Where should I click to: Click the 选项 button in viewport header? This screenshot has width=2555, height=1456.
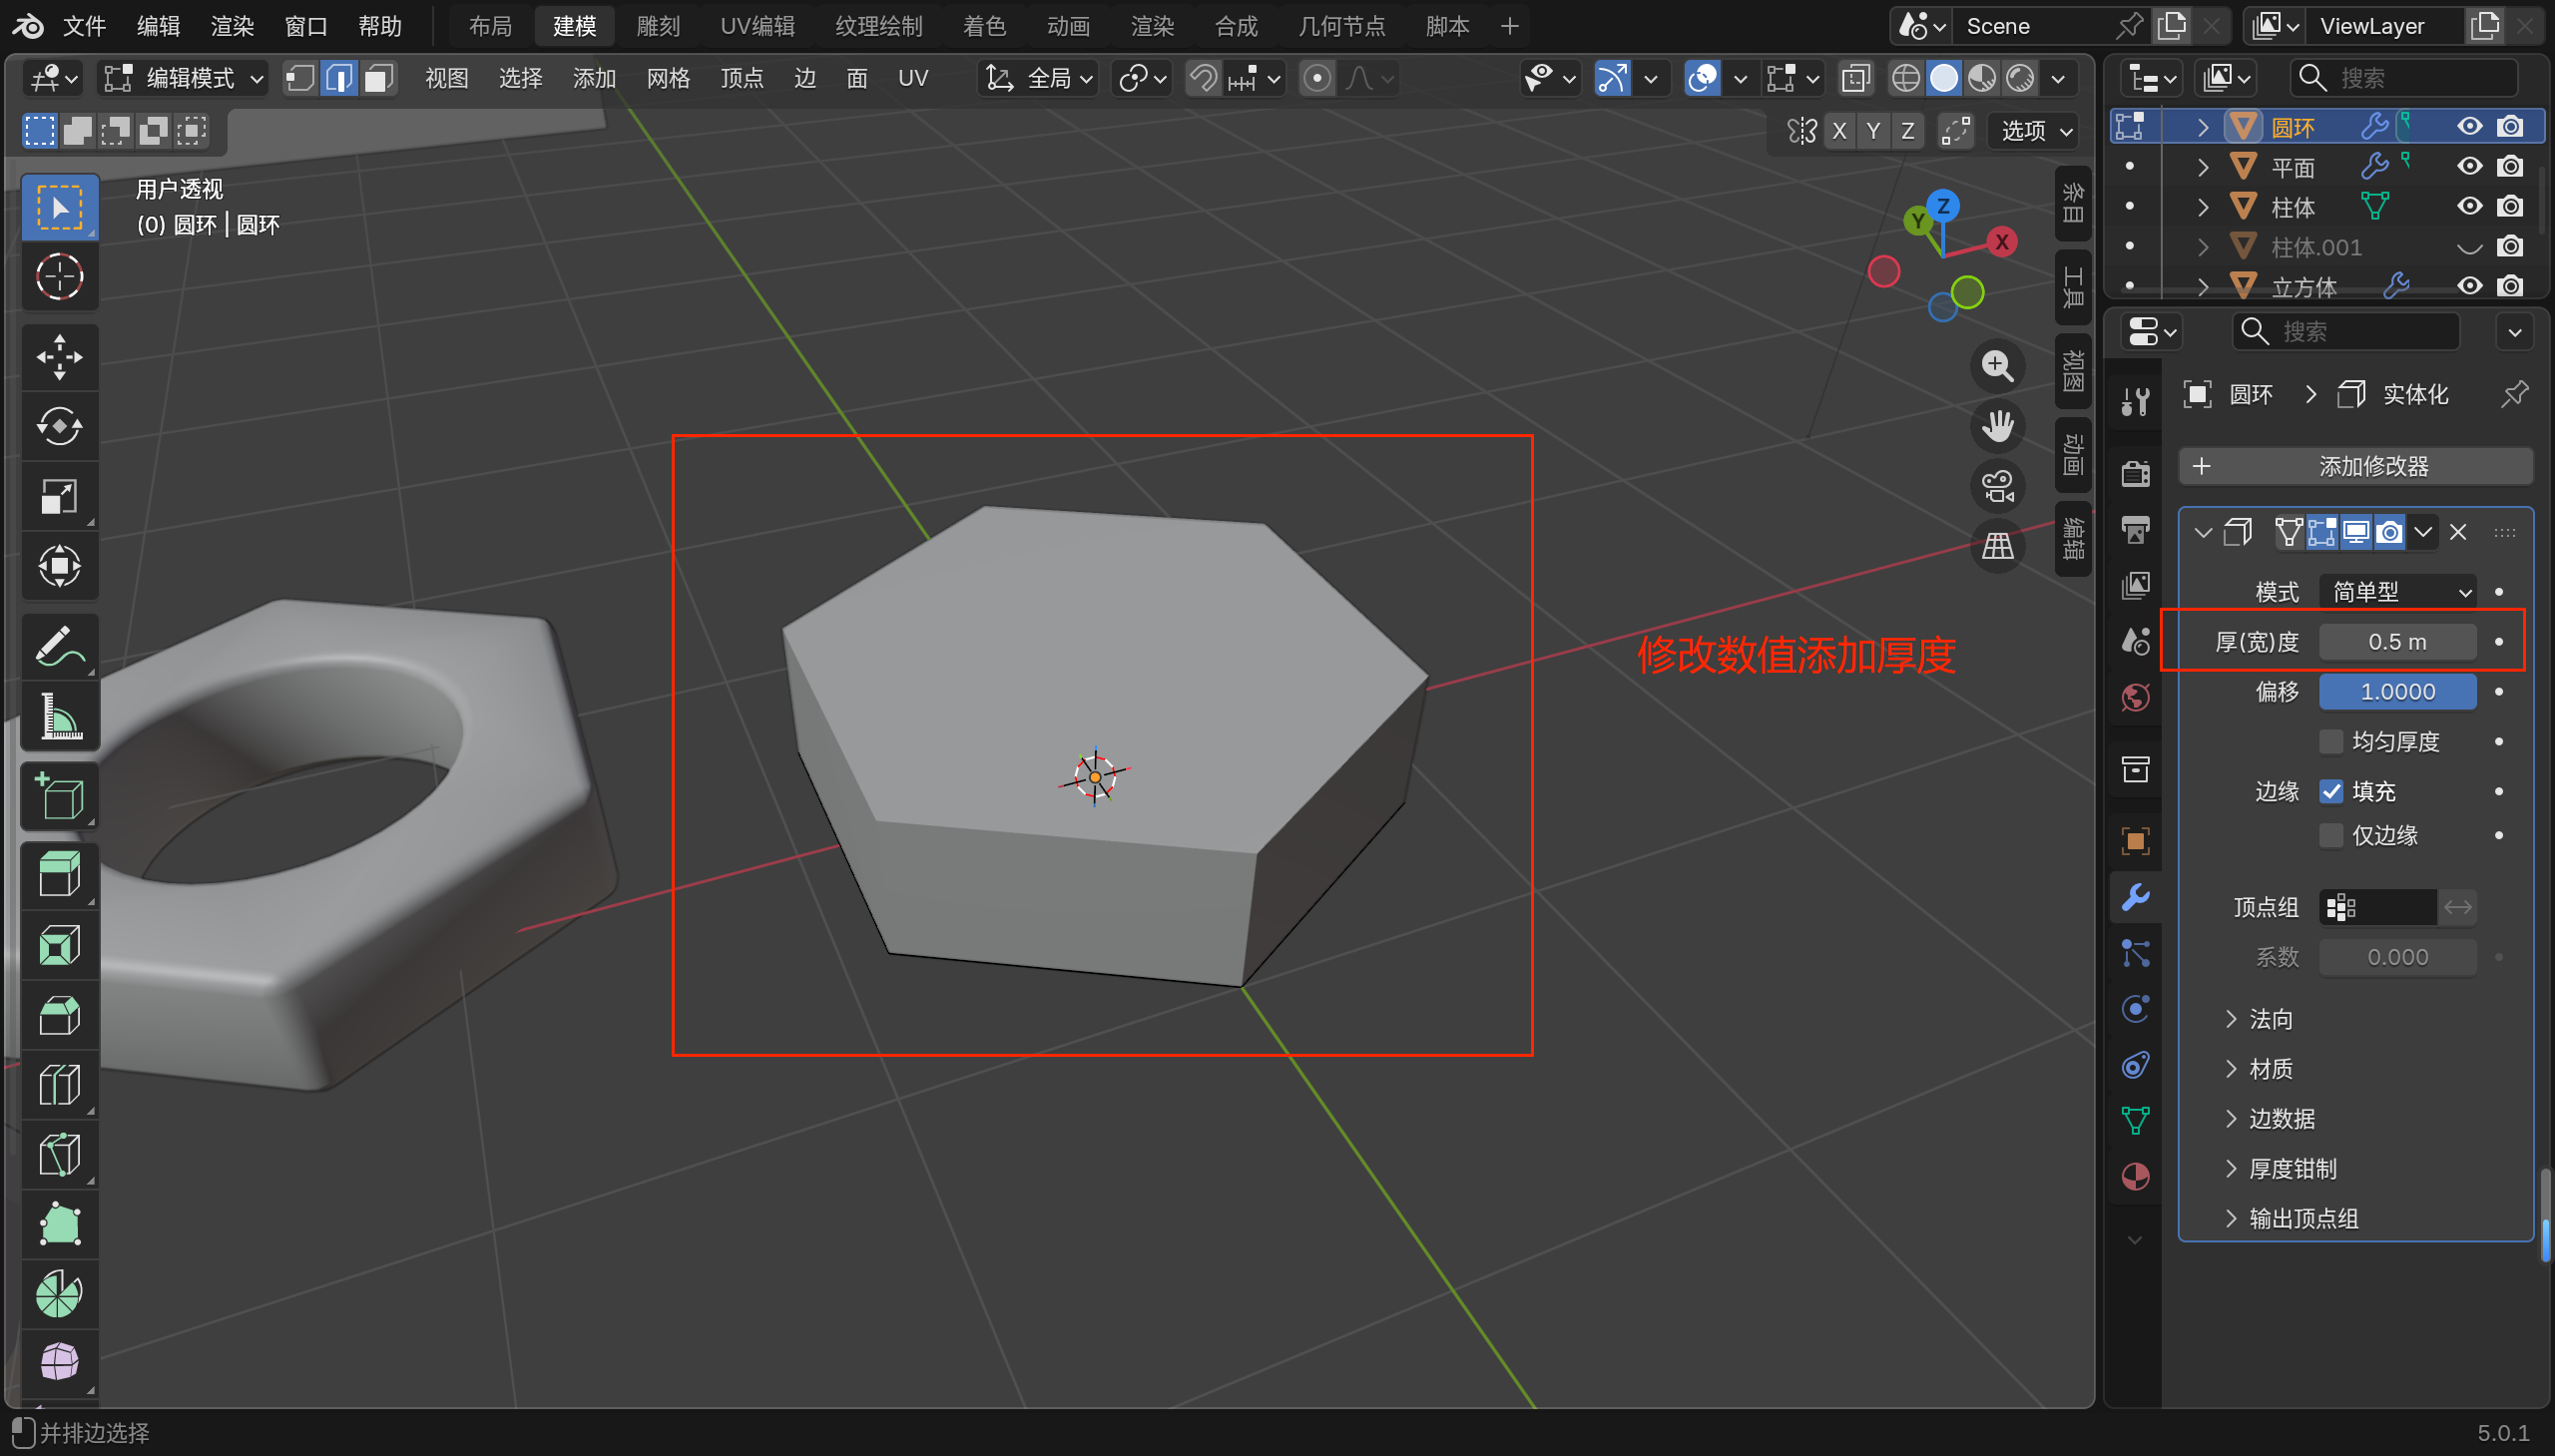2036,131
